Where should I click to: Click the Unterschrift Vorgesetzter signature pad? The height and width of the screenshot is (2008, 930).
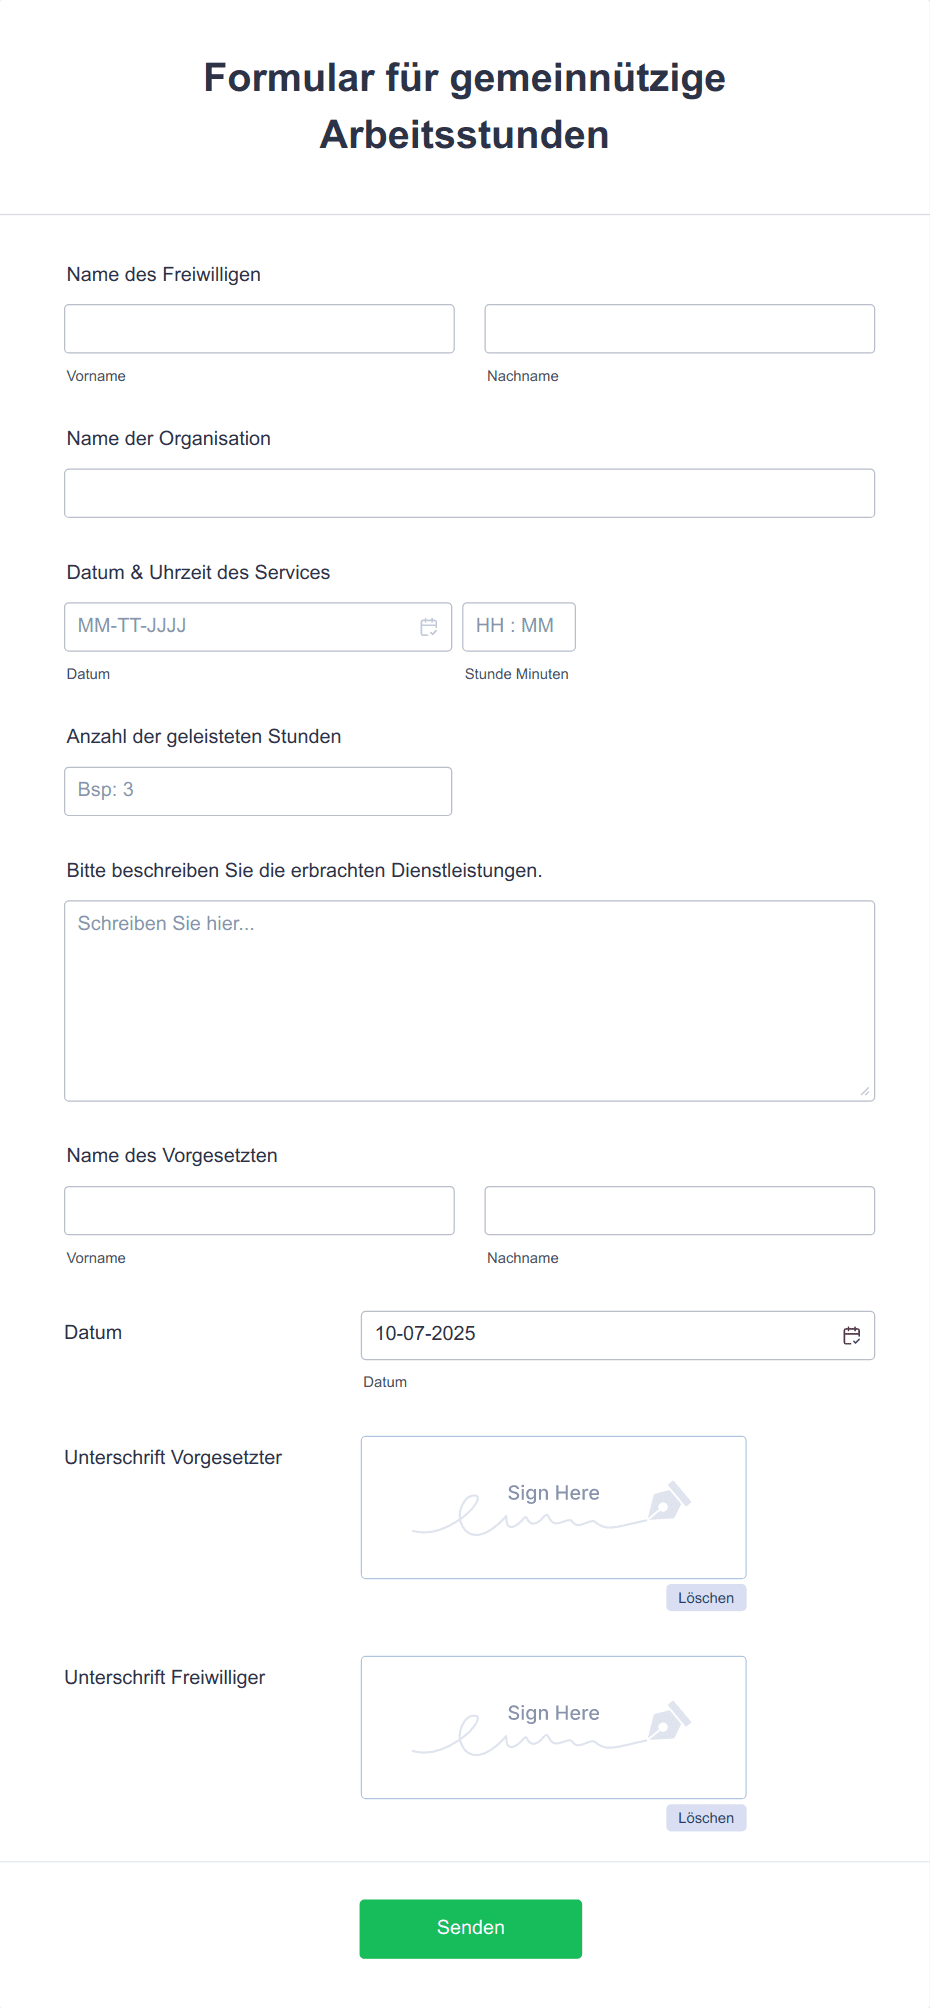click(554, 1508)
